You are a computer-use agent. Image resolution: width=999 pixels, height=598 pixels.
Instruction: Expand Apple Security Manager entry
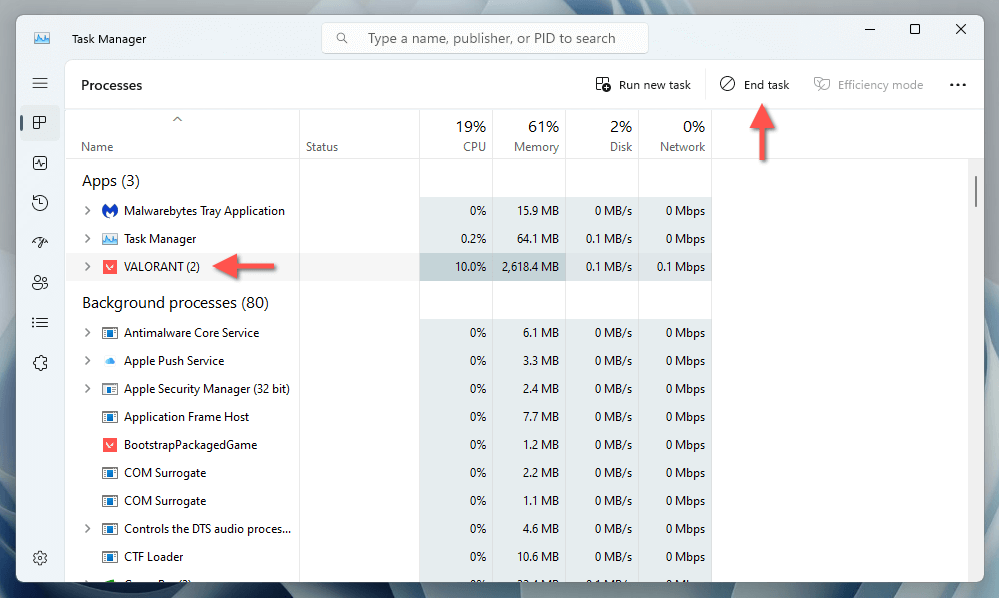(88, 389)
